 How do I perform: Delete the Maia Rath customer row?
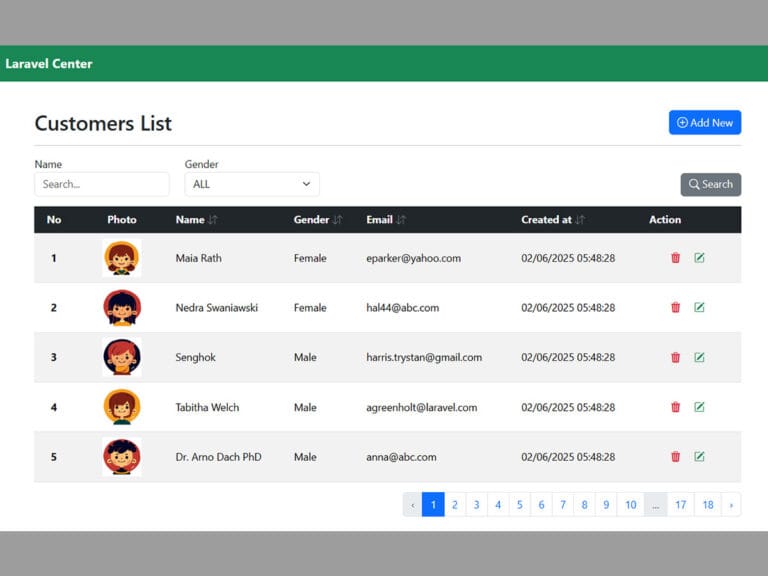click(x=675, y=258)
